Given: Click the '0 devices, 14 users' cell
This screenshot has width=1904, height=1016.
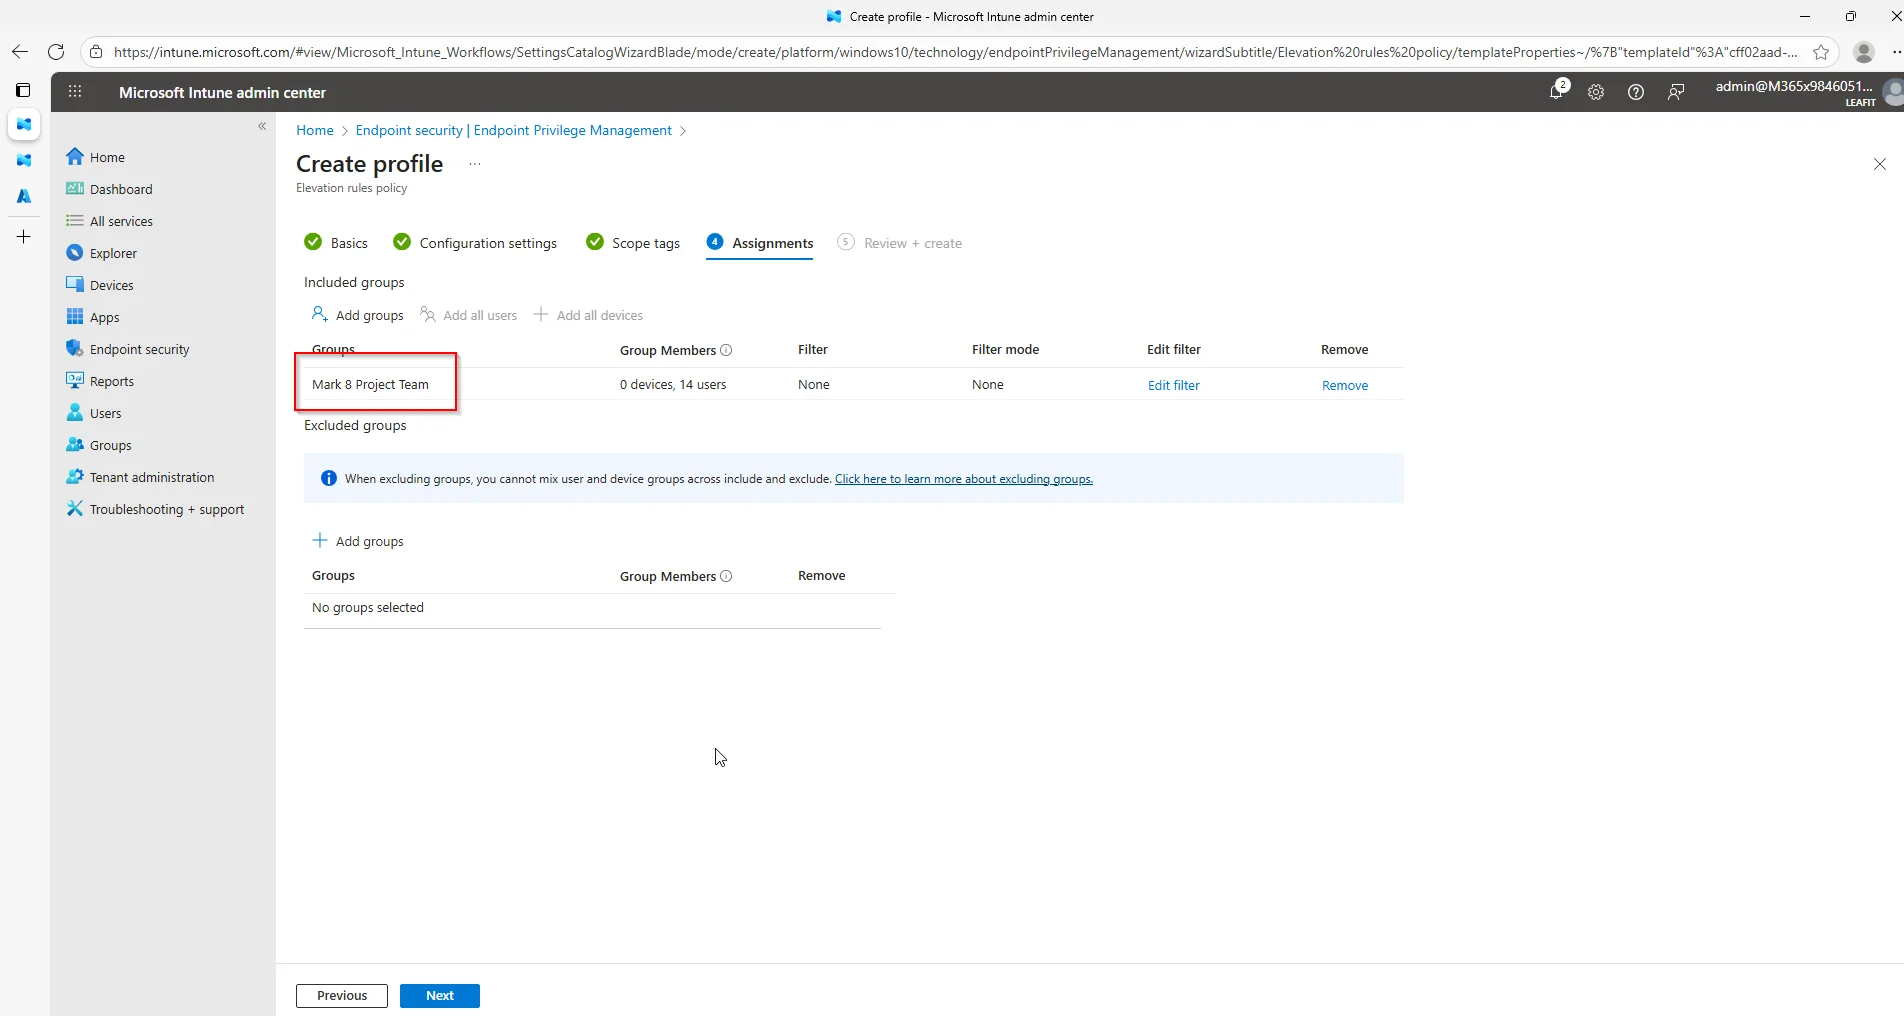Looking at the screenshot, I should (x=673, y=384).
